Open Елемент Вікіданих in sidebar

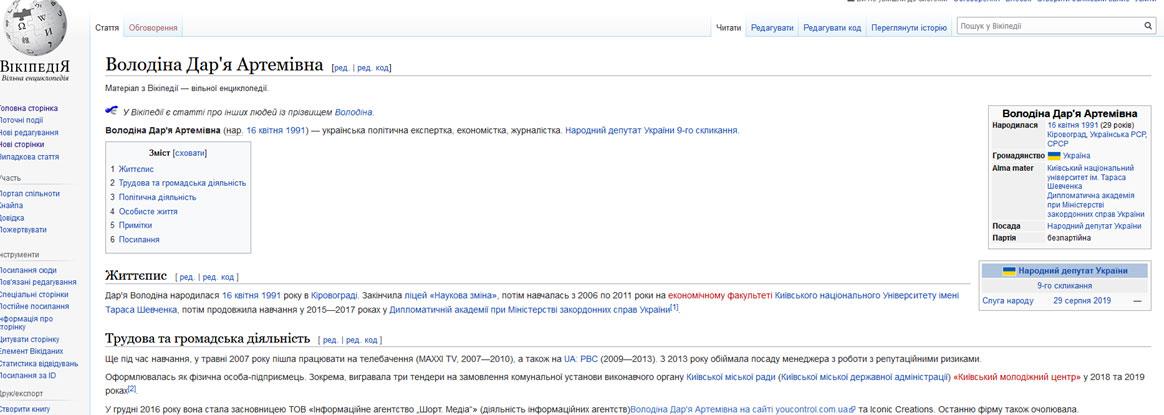[x=30, y=351]
